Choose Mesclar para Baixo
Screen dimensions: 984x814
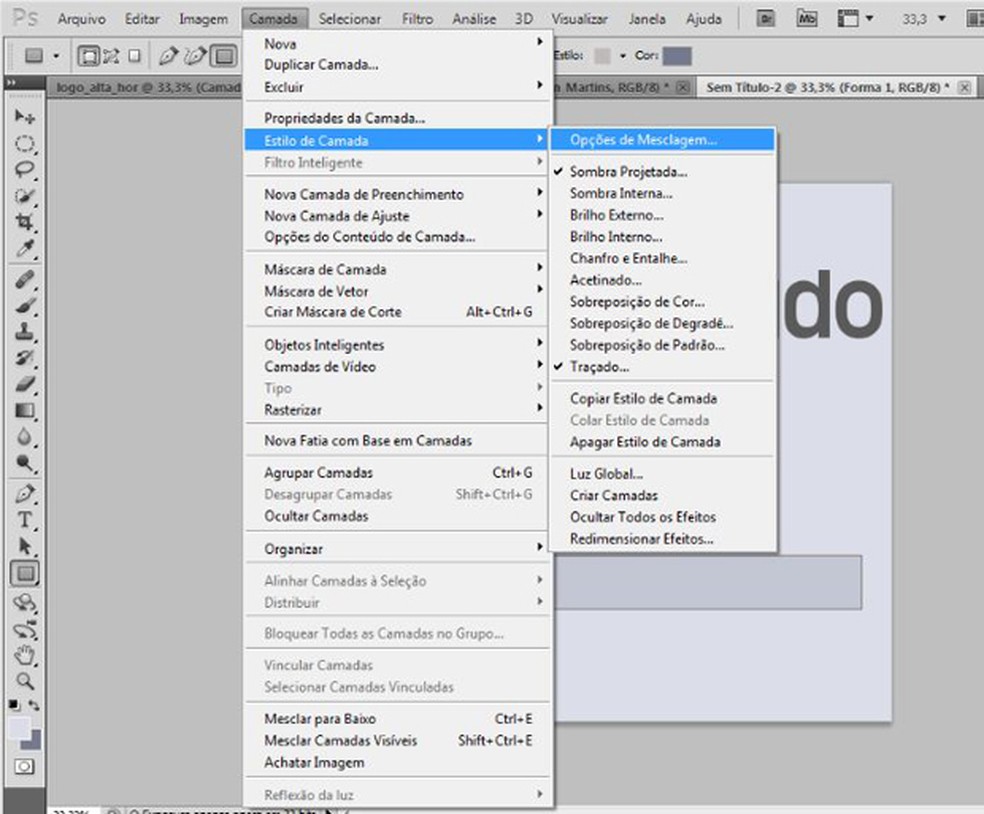[398, 719]
